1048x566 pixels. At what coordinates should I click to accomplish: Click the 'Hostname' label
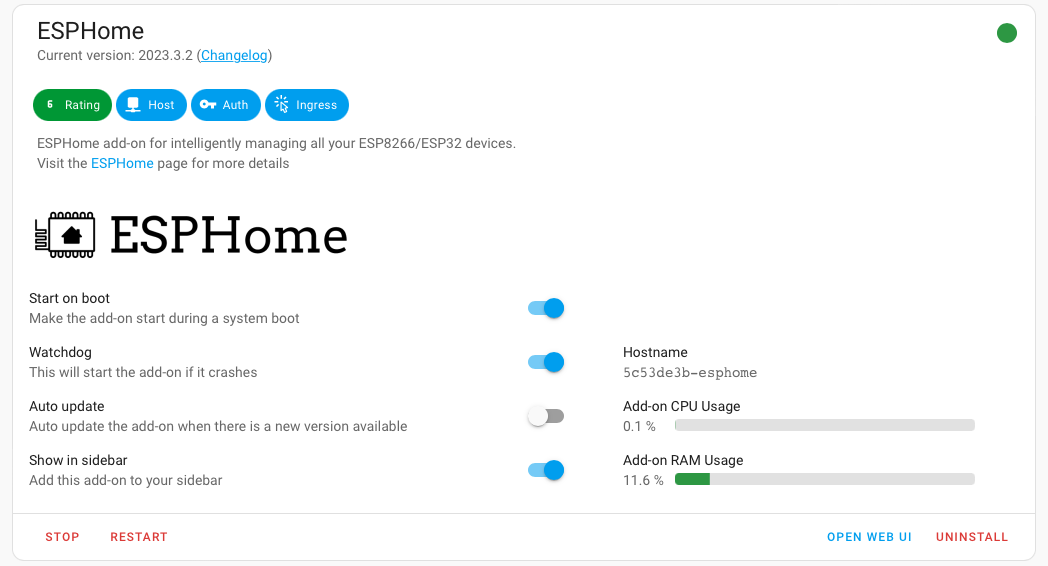(x=655, y=352)
